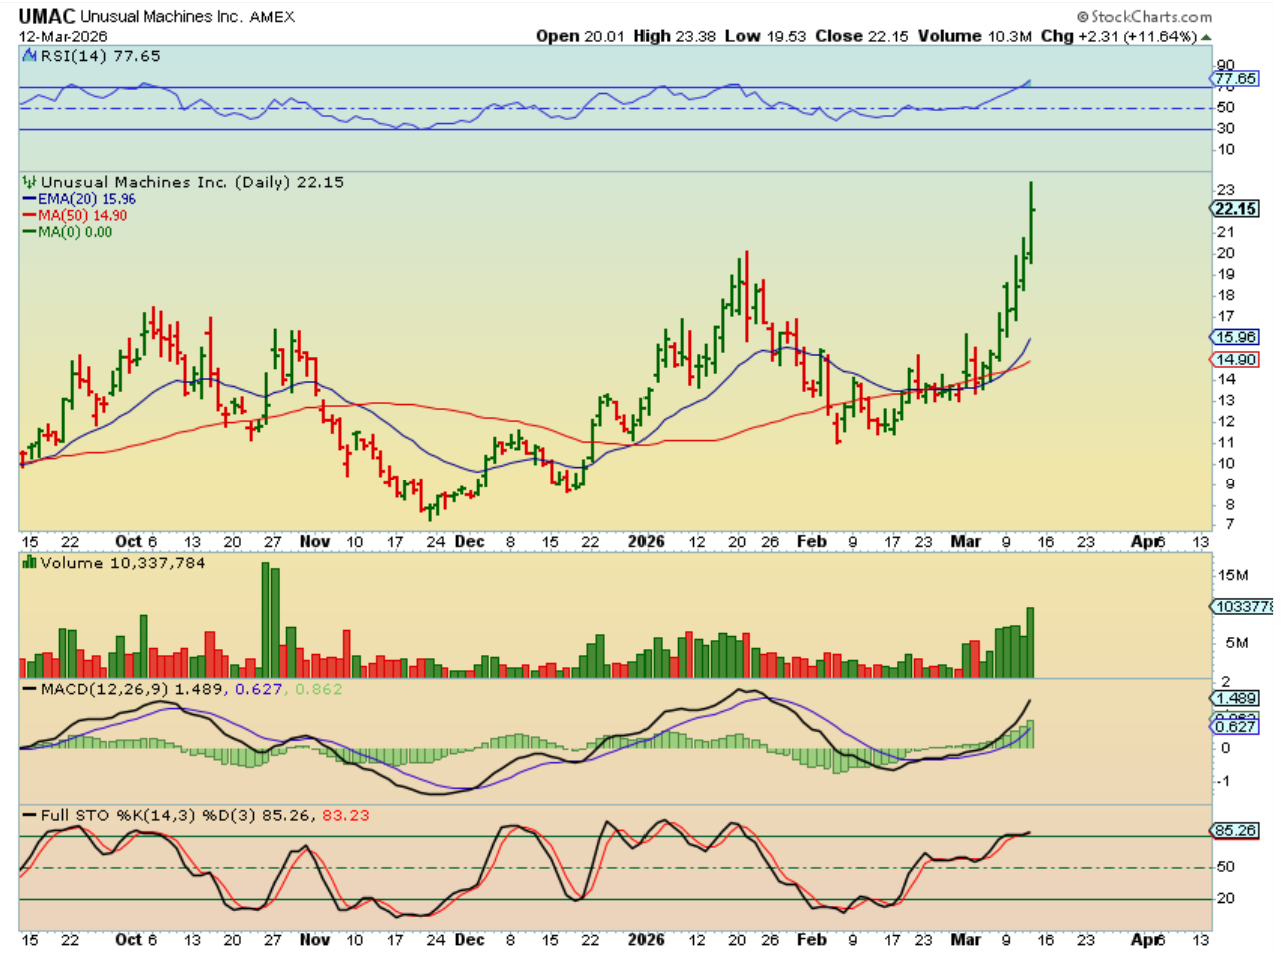The height and width of the screenshot is (963, 1284).
Task: Click the 15.96 EMA tag on the price axis
Action: coord(1236,337)
